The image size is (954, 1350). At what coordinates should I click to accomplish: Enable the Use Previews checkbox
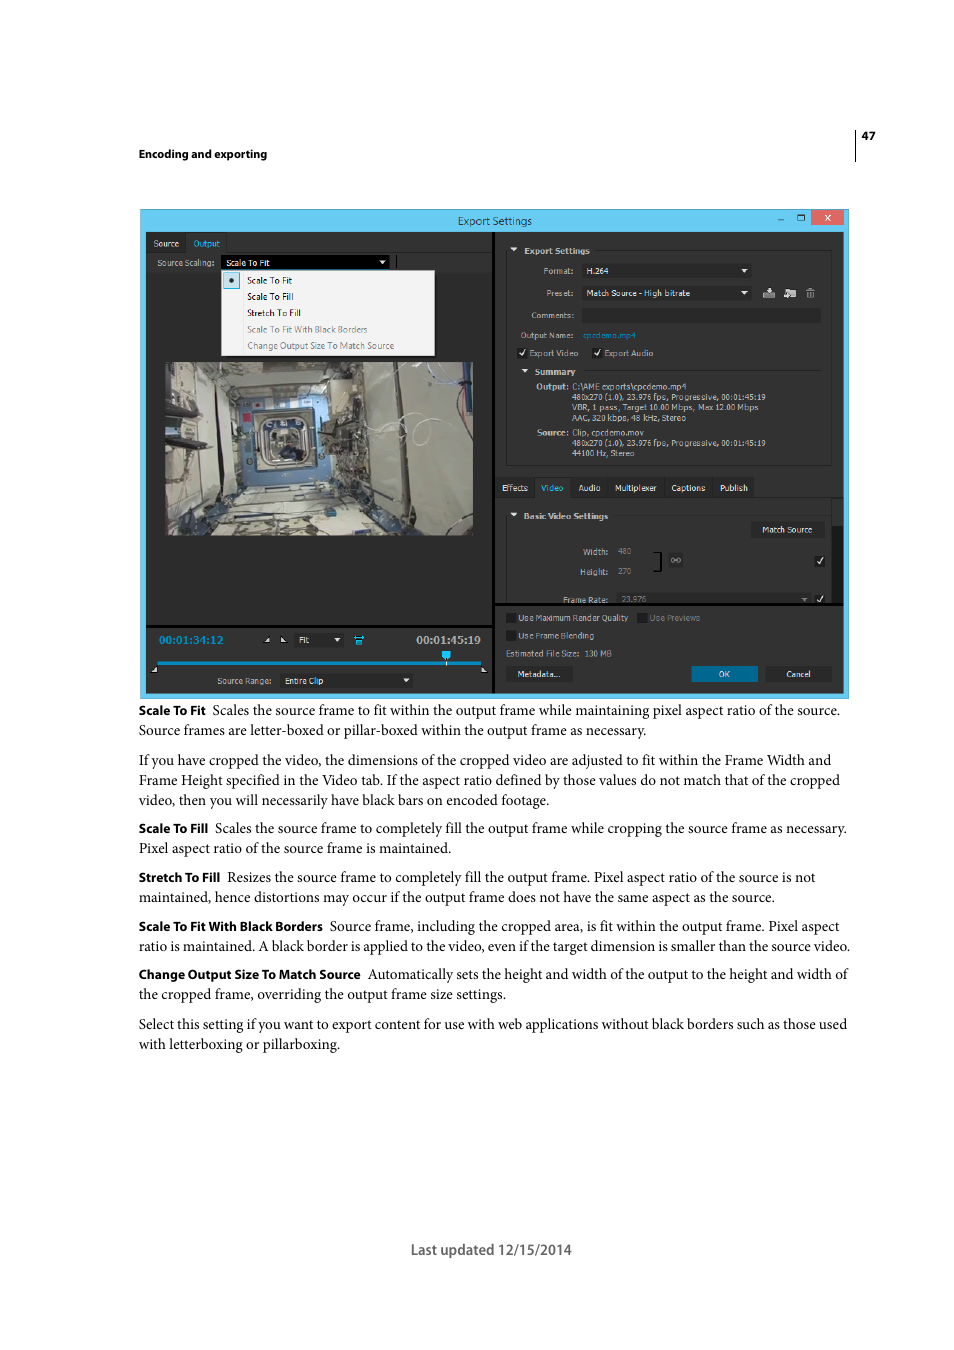(642, 618)
